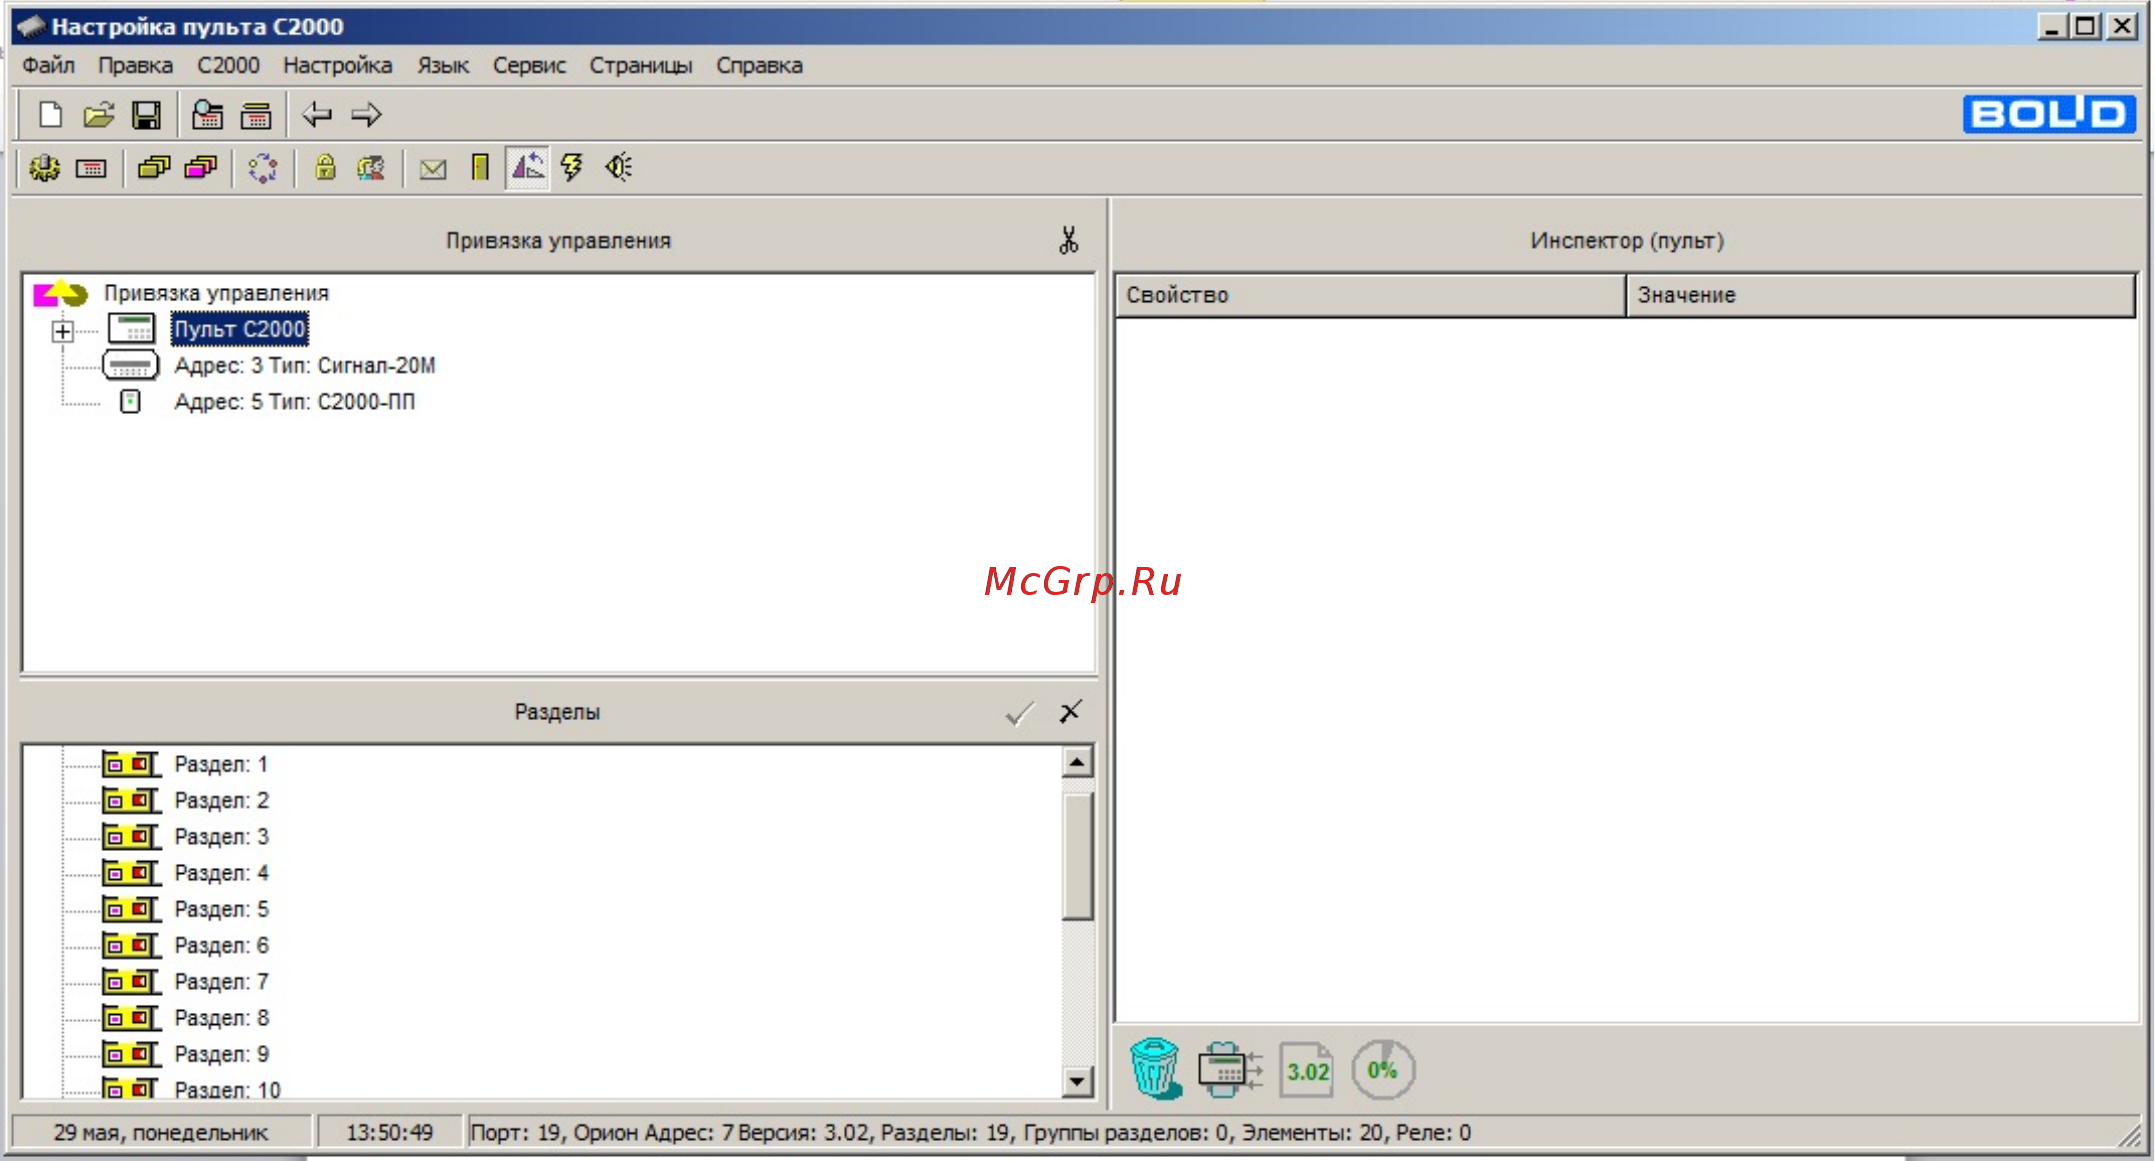Open the users access rights icon

click(x=371, y=168)
